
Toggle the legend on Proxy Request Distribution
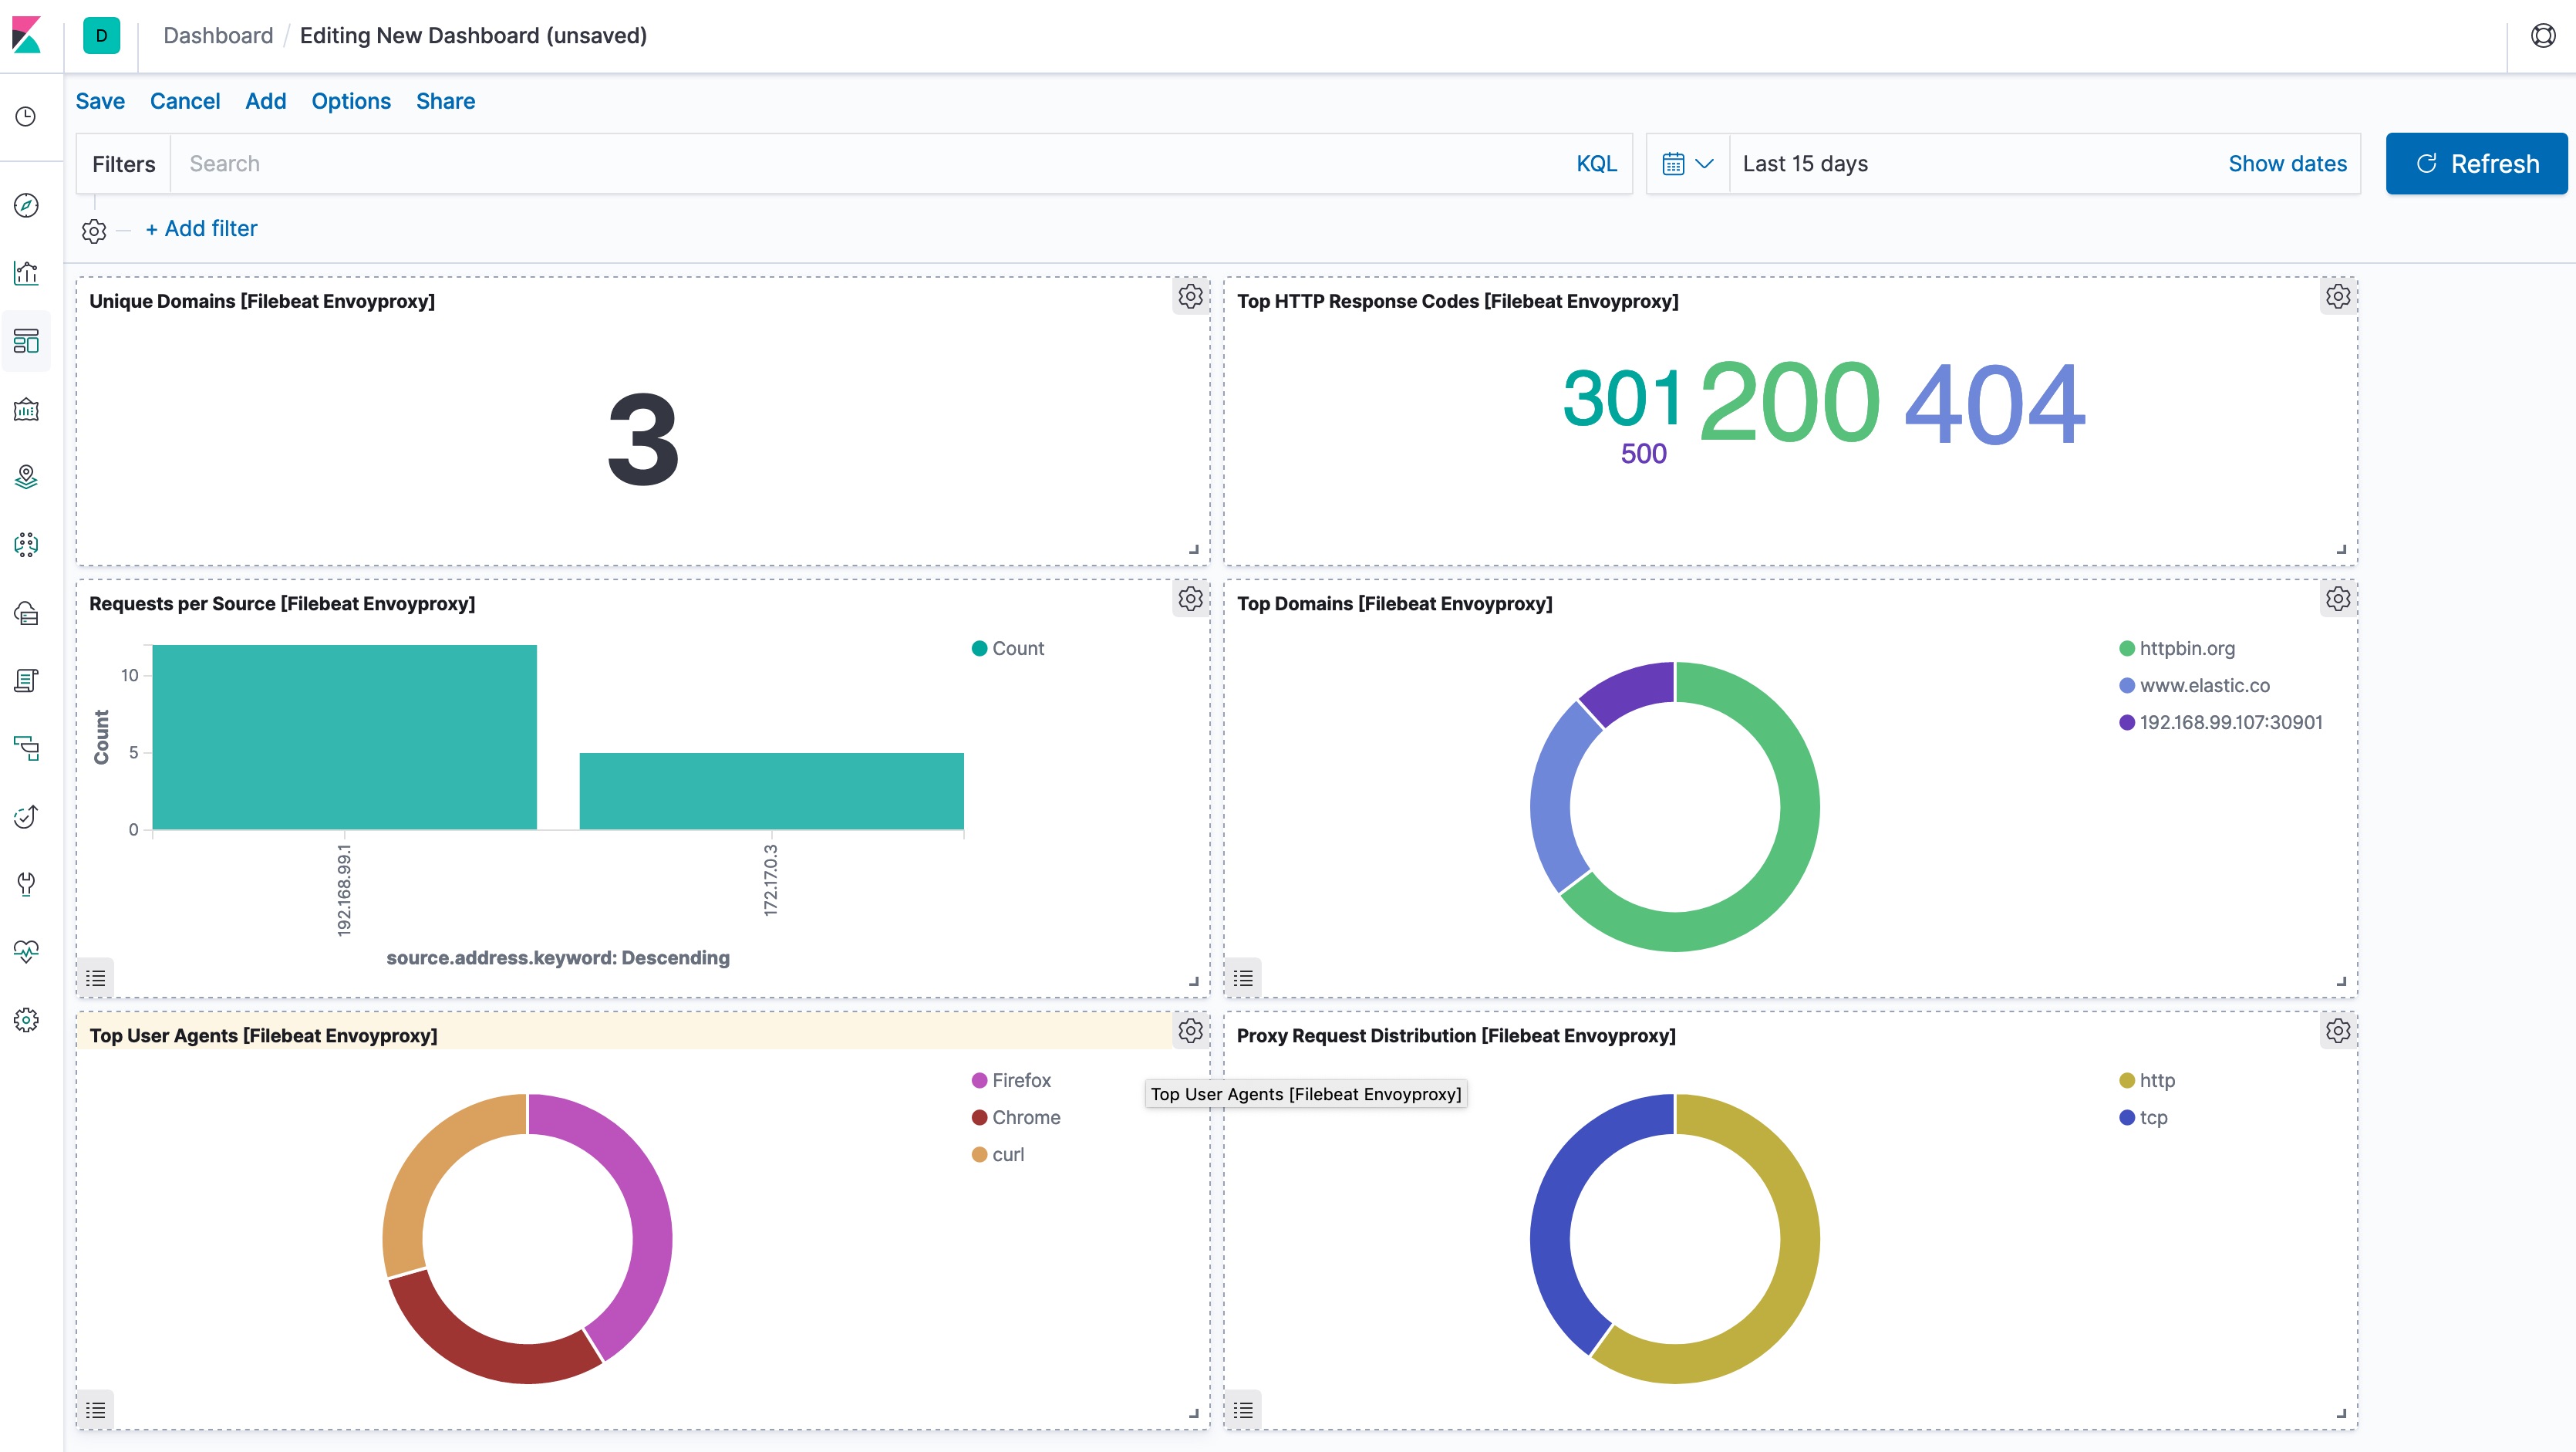(1243, 1410)
